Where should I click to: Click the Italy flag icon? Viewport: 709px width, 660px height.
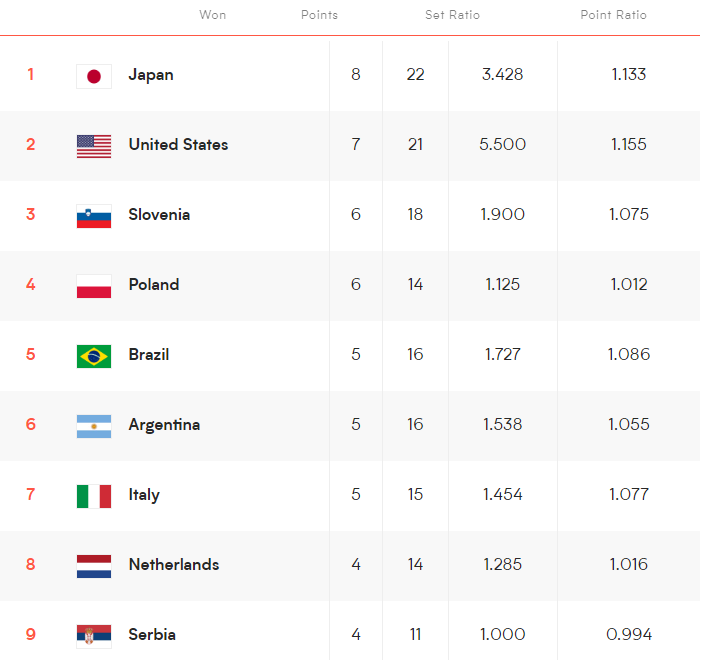click(x=94, y=496)
